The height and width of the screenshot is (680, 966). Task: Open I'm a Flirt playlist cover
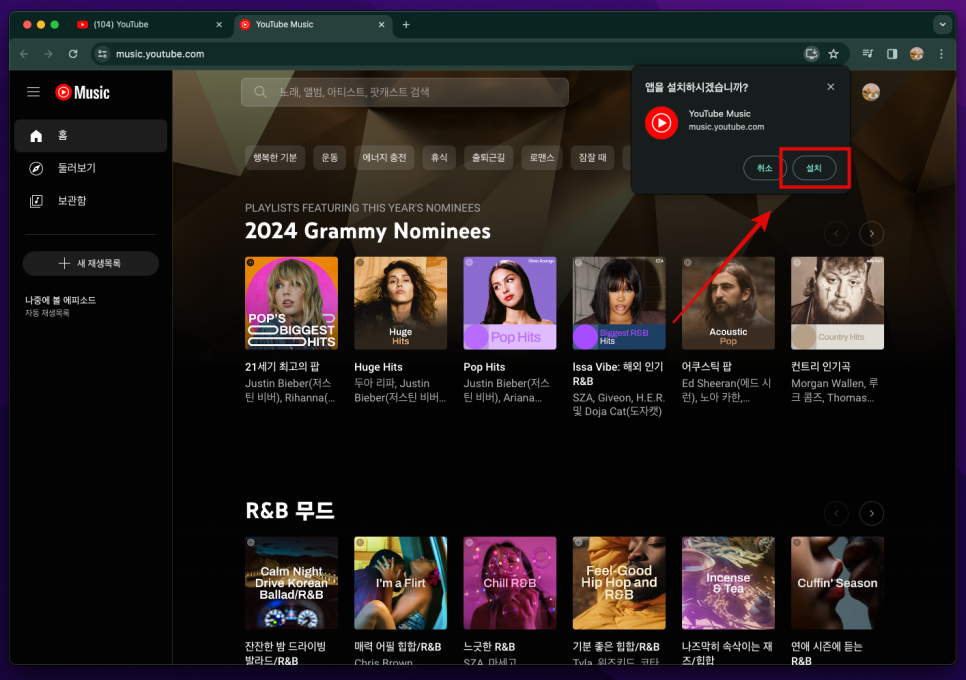pos(400,583)
